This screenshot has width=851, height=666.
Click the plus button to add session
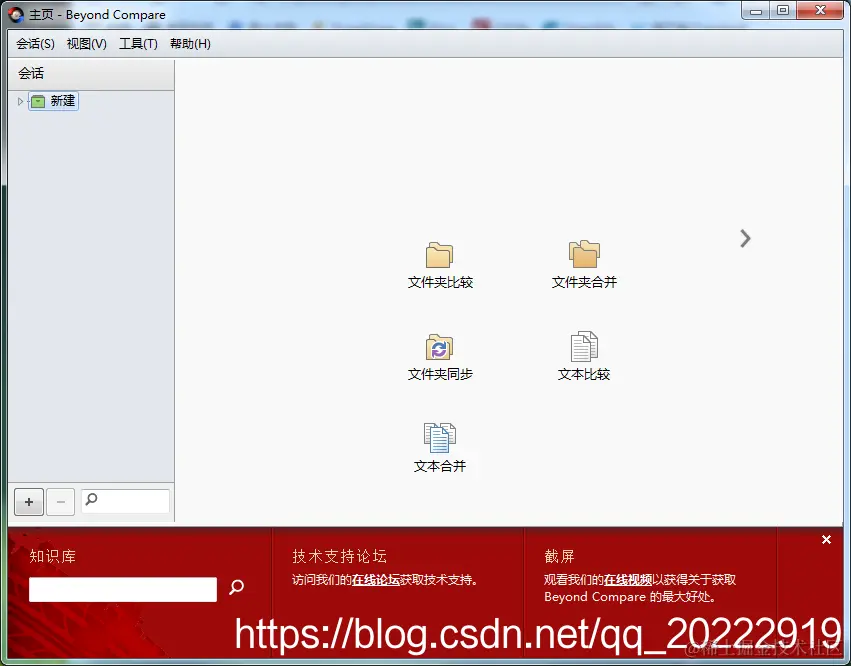click(29, 502)
